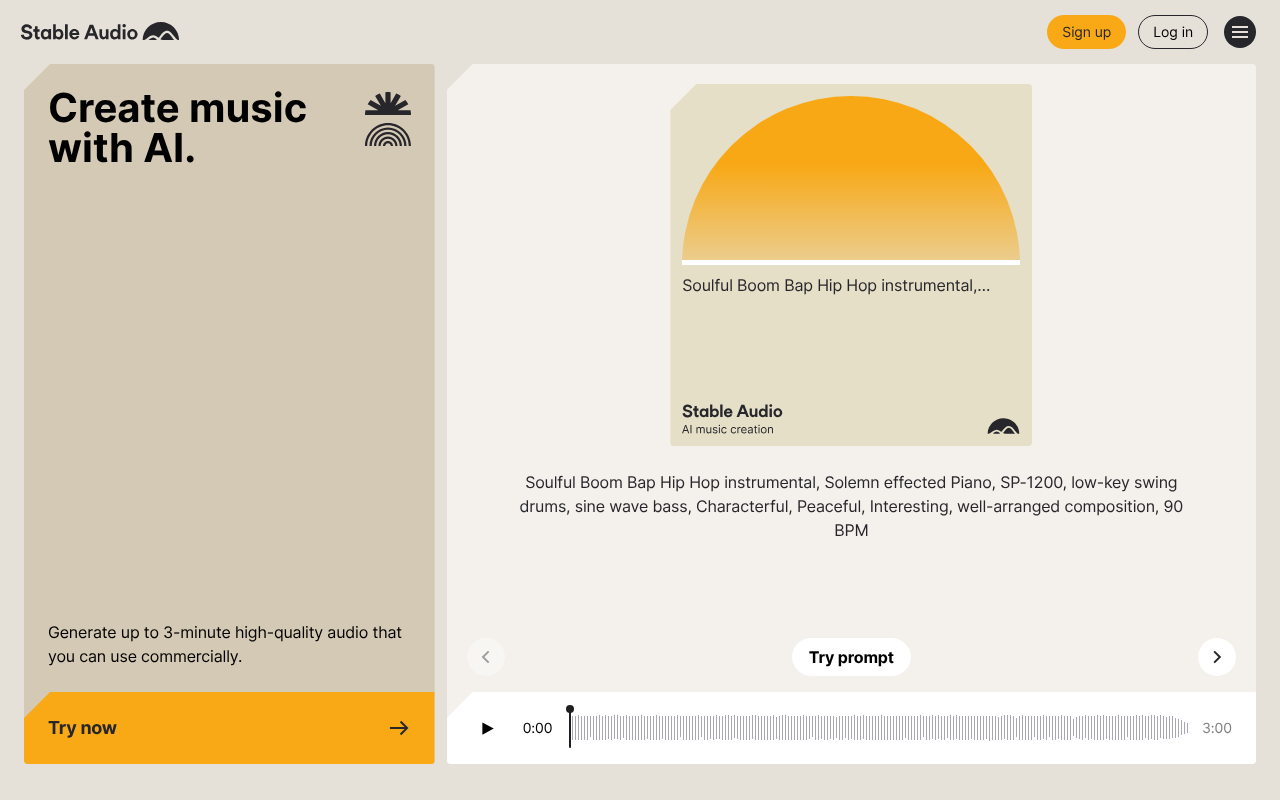This screenshot has height=800, width=1280.
Task: Select the full prompt description text
Action: point(851,506)
